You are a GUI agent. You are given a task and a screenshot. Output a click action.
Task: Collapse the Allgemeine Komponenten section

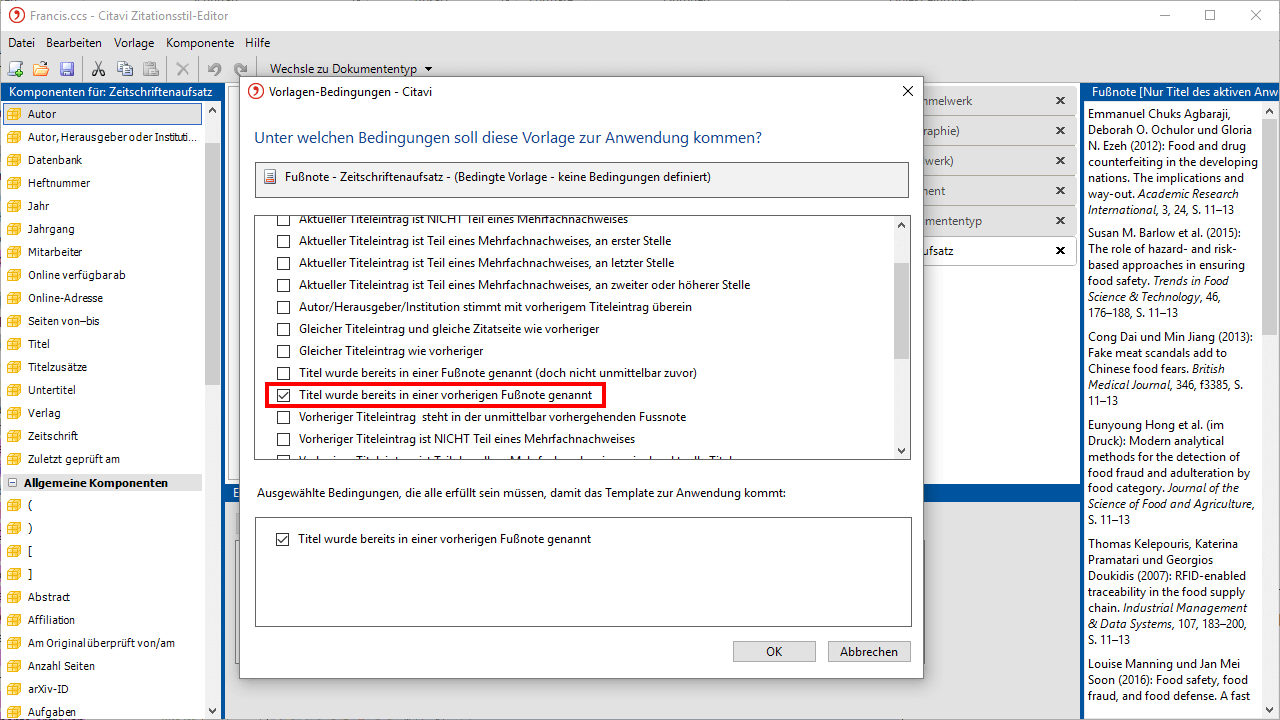tap(14, 483)
